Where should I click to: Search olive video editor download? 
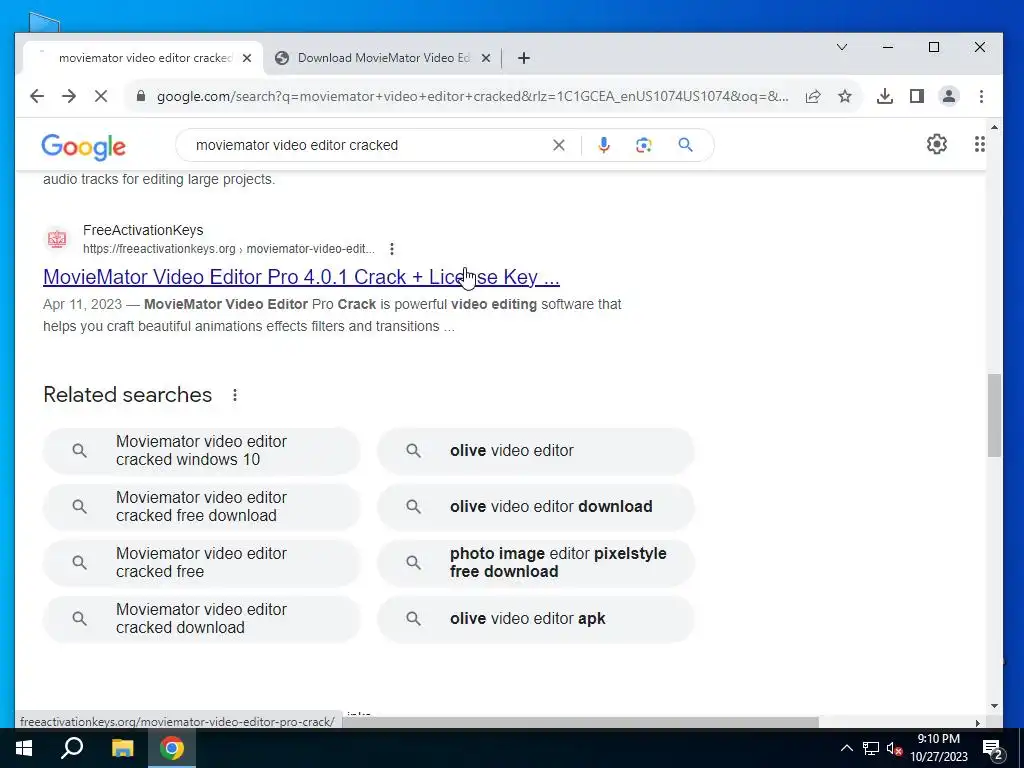tap(536, 507)
